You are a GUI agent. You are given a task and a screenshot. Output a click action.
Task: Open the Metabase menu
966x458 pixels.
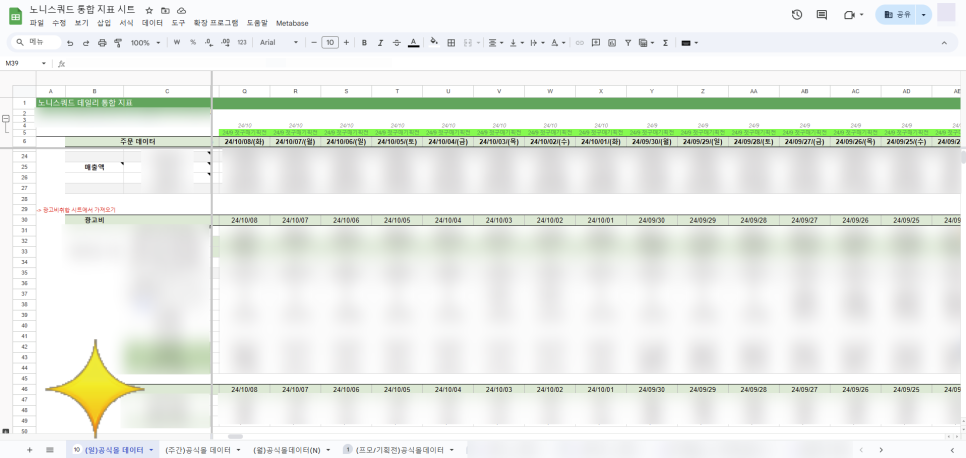[292, 23]
